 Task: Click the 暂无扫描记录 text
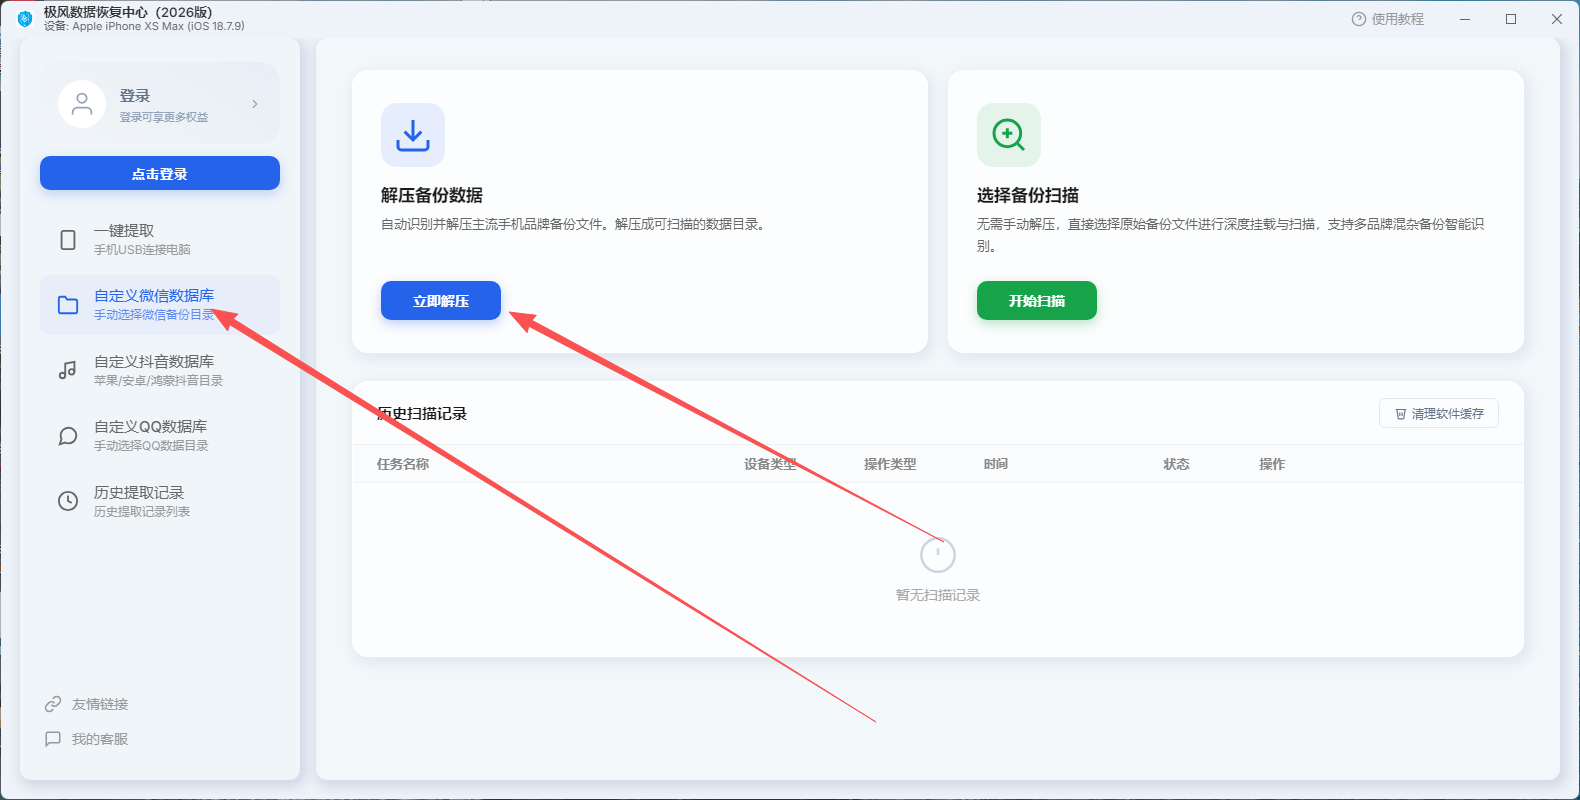tap(938, 595)
